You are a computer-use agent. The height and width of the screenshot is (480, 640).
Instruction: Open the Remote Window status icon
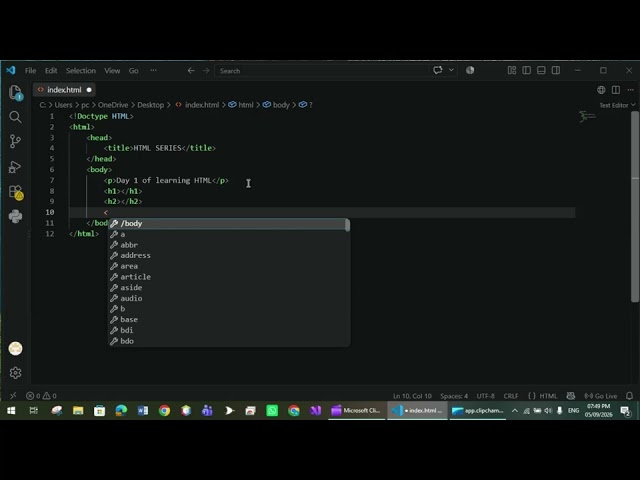tap(13, 396)
